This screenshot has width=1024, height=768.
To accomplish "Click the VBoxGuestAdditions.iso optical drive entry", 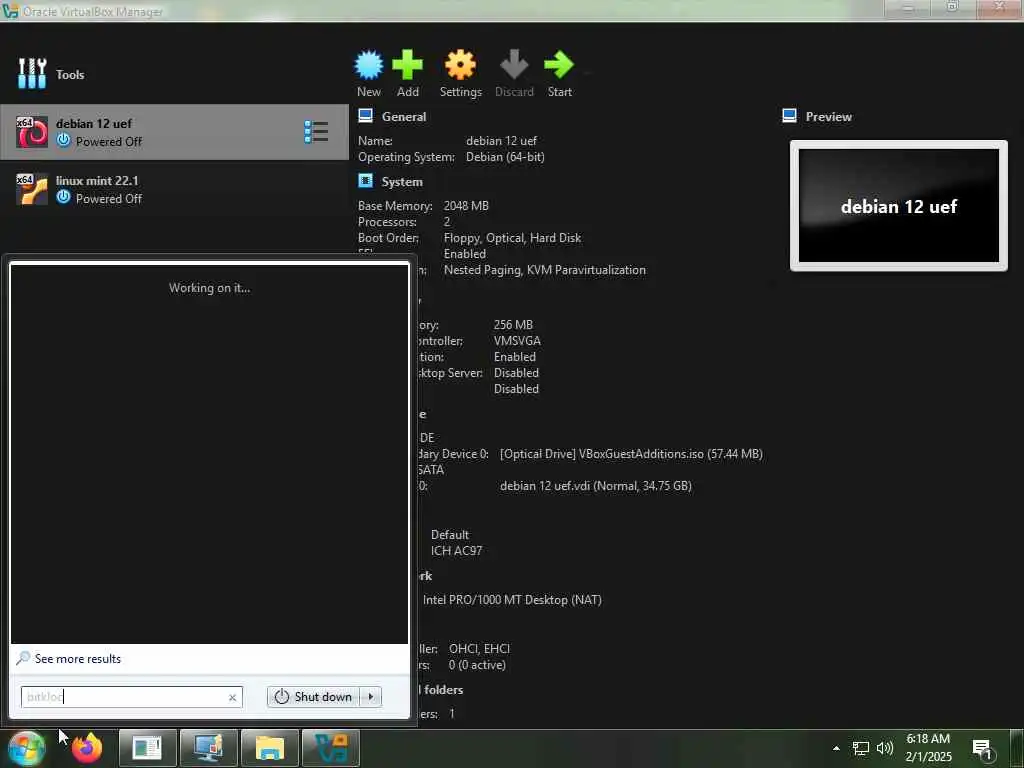I will (631, 454).
